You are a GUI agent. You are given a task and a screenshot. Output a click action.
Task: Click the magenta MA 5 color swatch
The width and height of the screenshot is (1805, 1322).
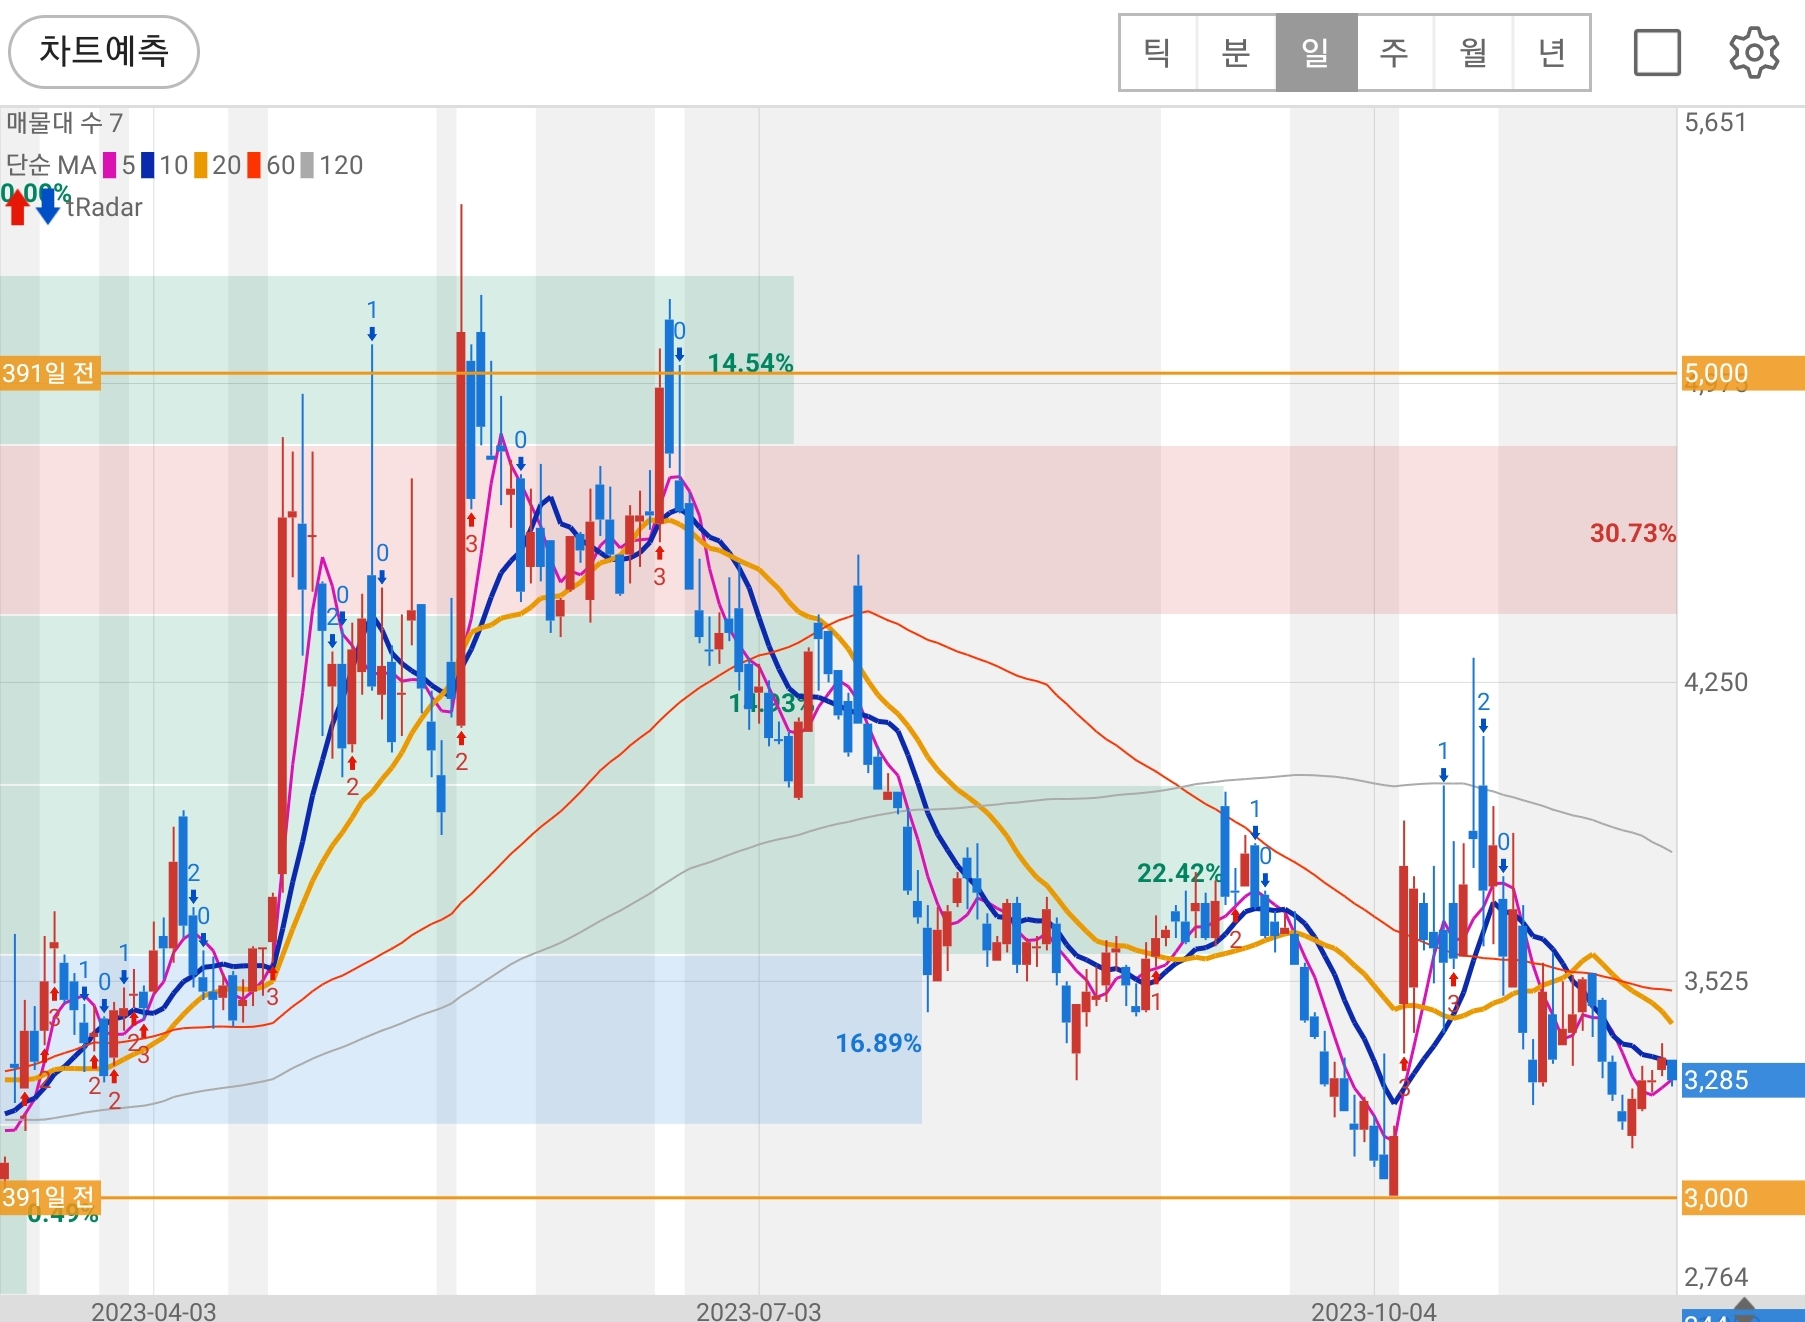tap(110, 165)
